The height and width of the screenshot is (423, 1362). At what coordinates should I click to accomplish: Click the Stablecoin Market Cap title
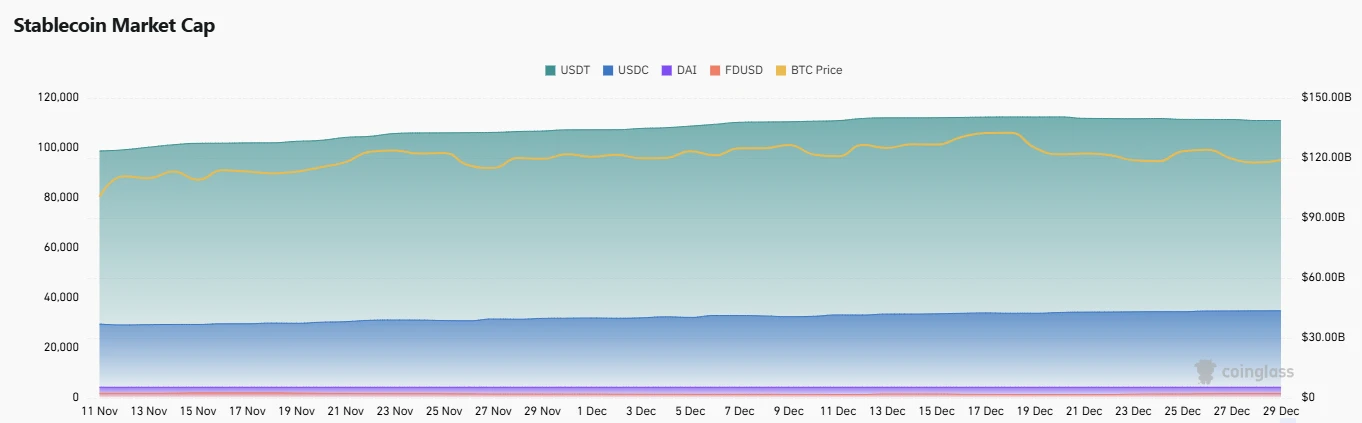click(114, 26)
